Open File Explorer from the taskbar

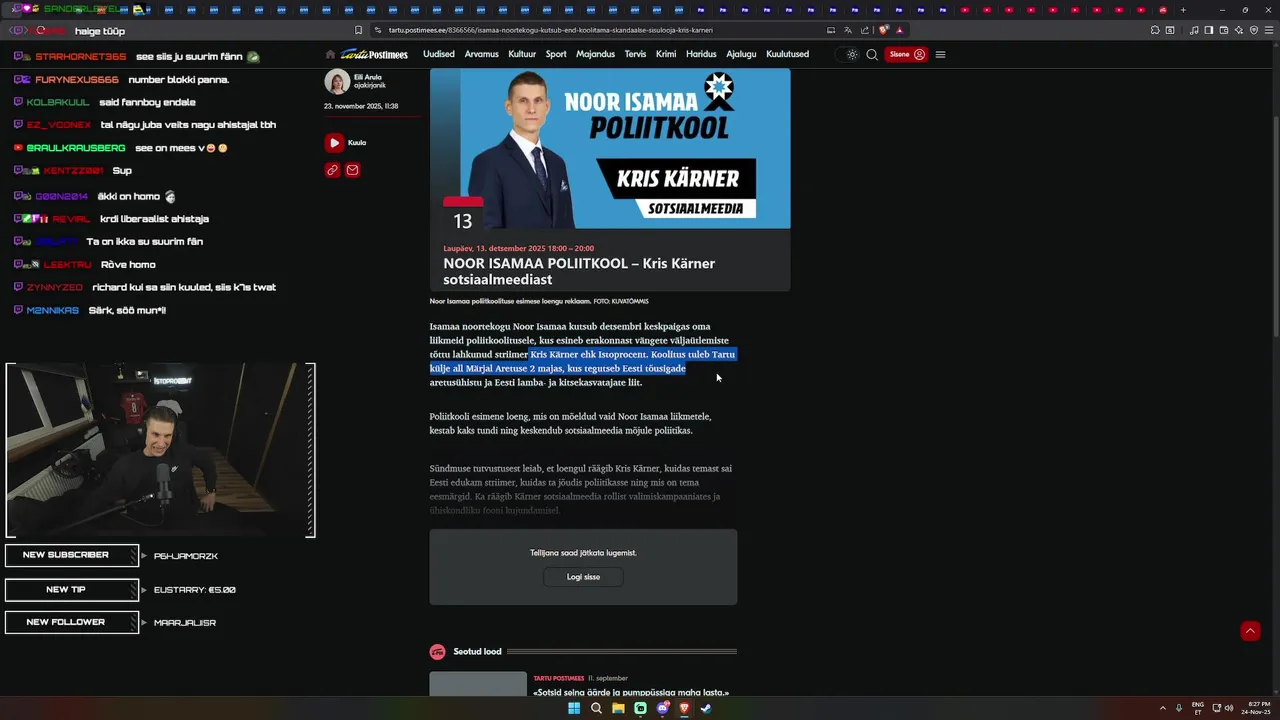click(618, 708)
